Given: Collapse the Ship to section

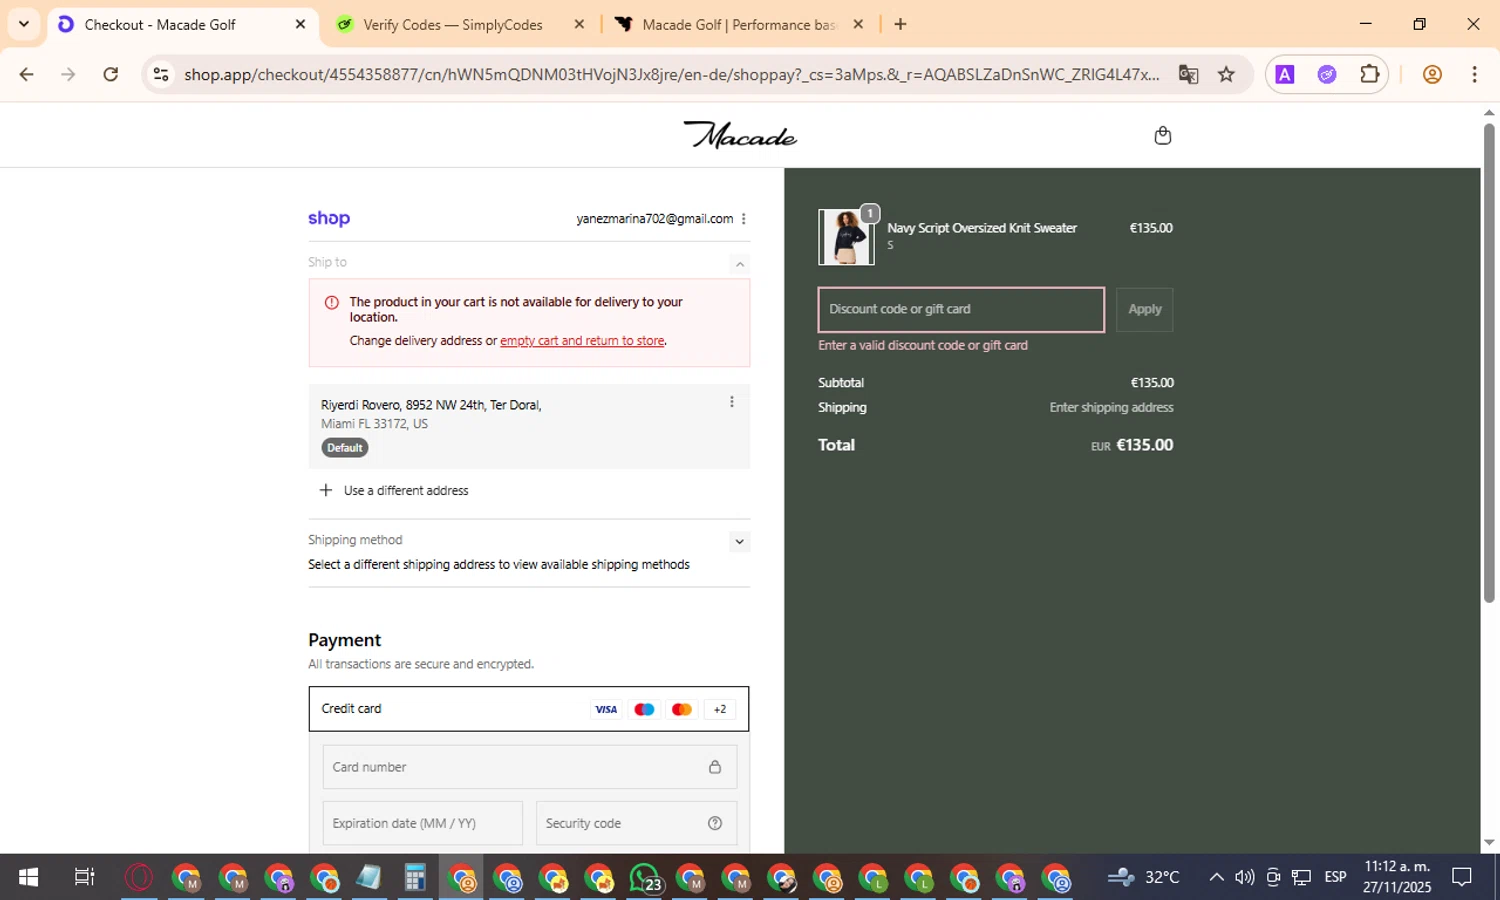Looking at the screenshot, I should pyautogui.click(x=739, y=264).
